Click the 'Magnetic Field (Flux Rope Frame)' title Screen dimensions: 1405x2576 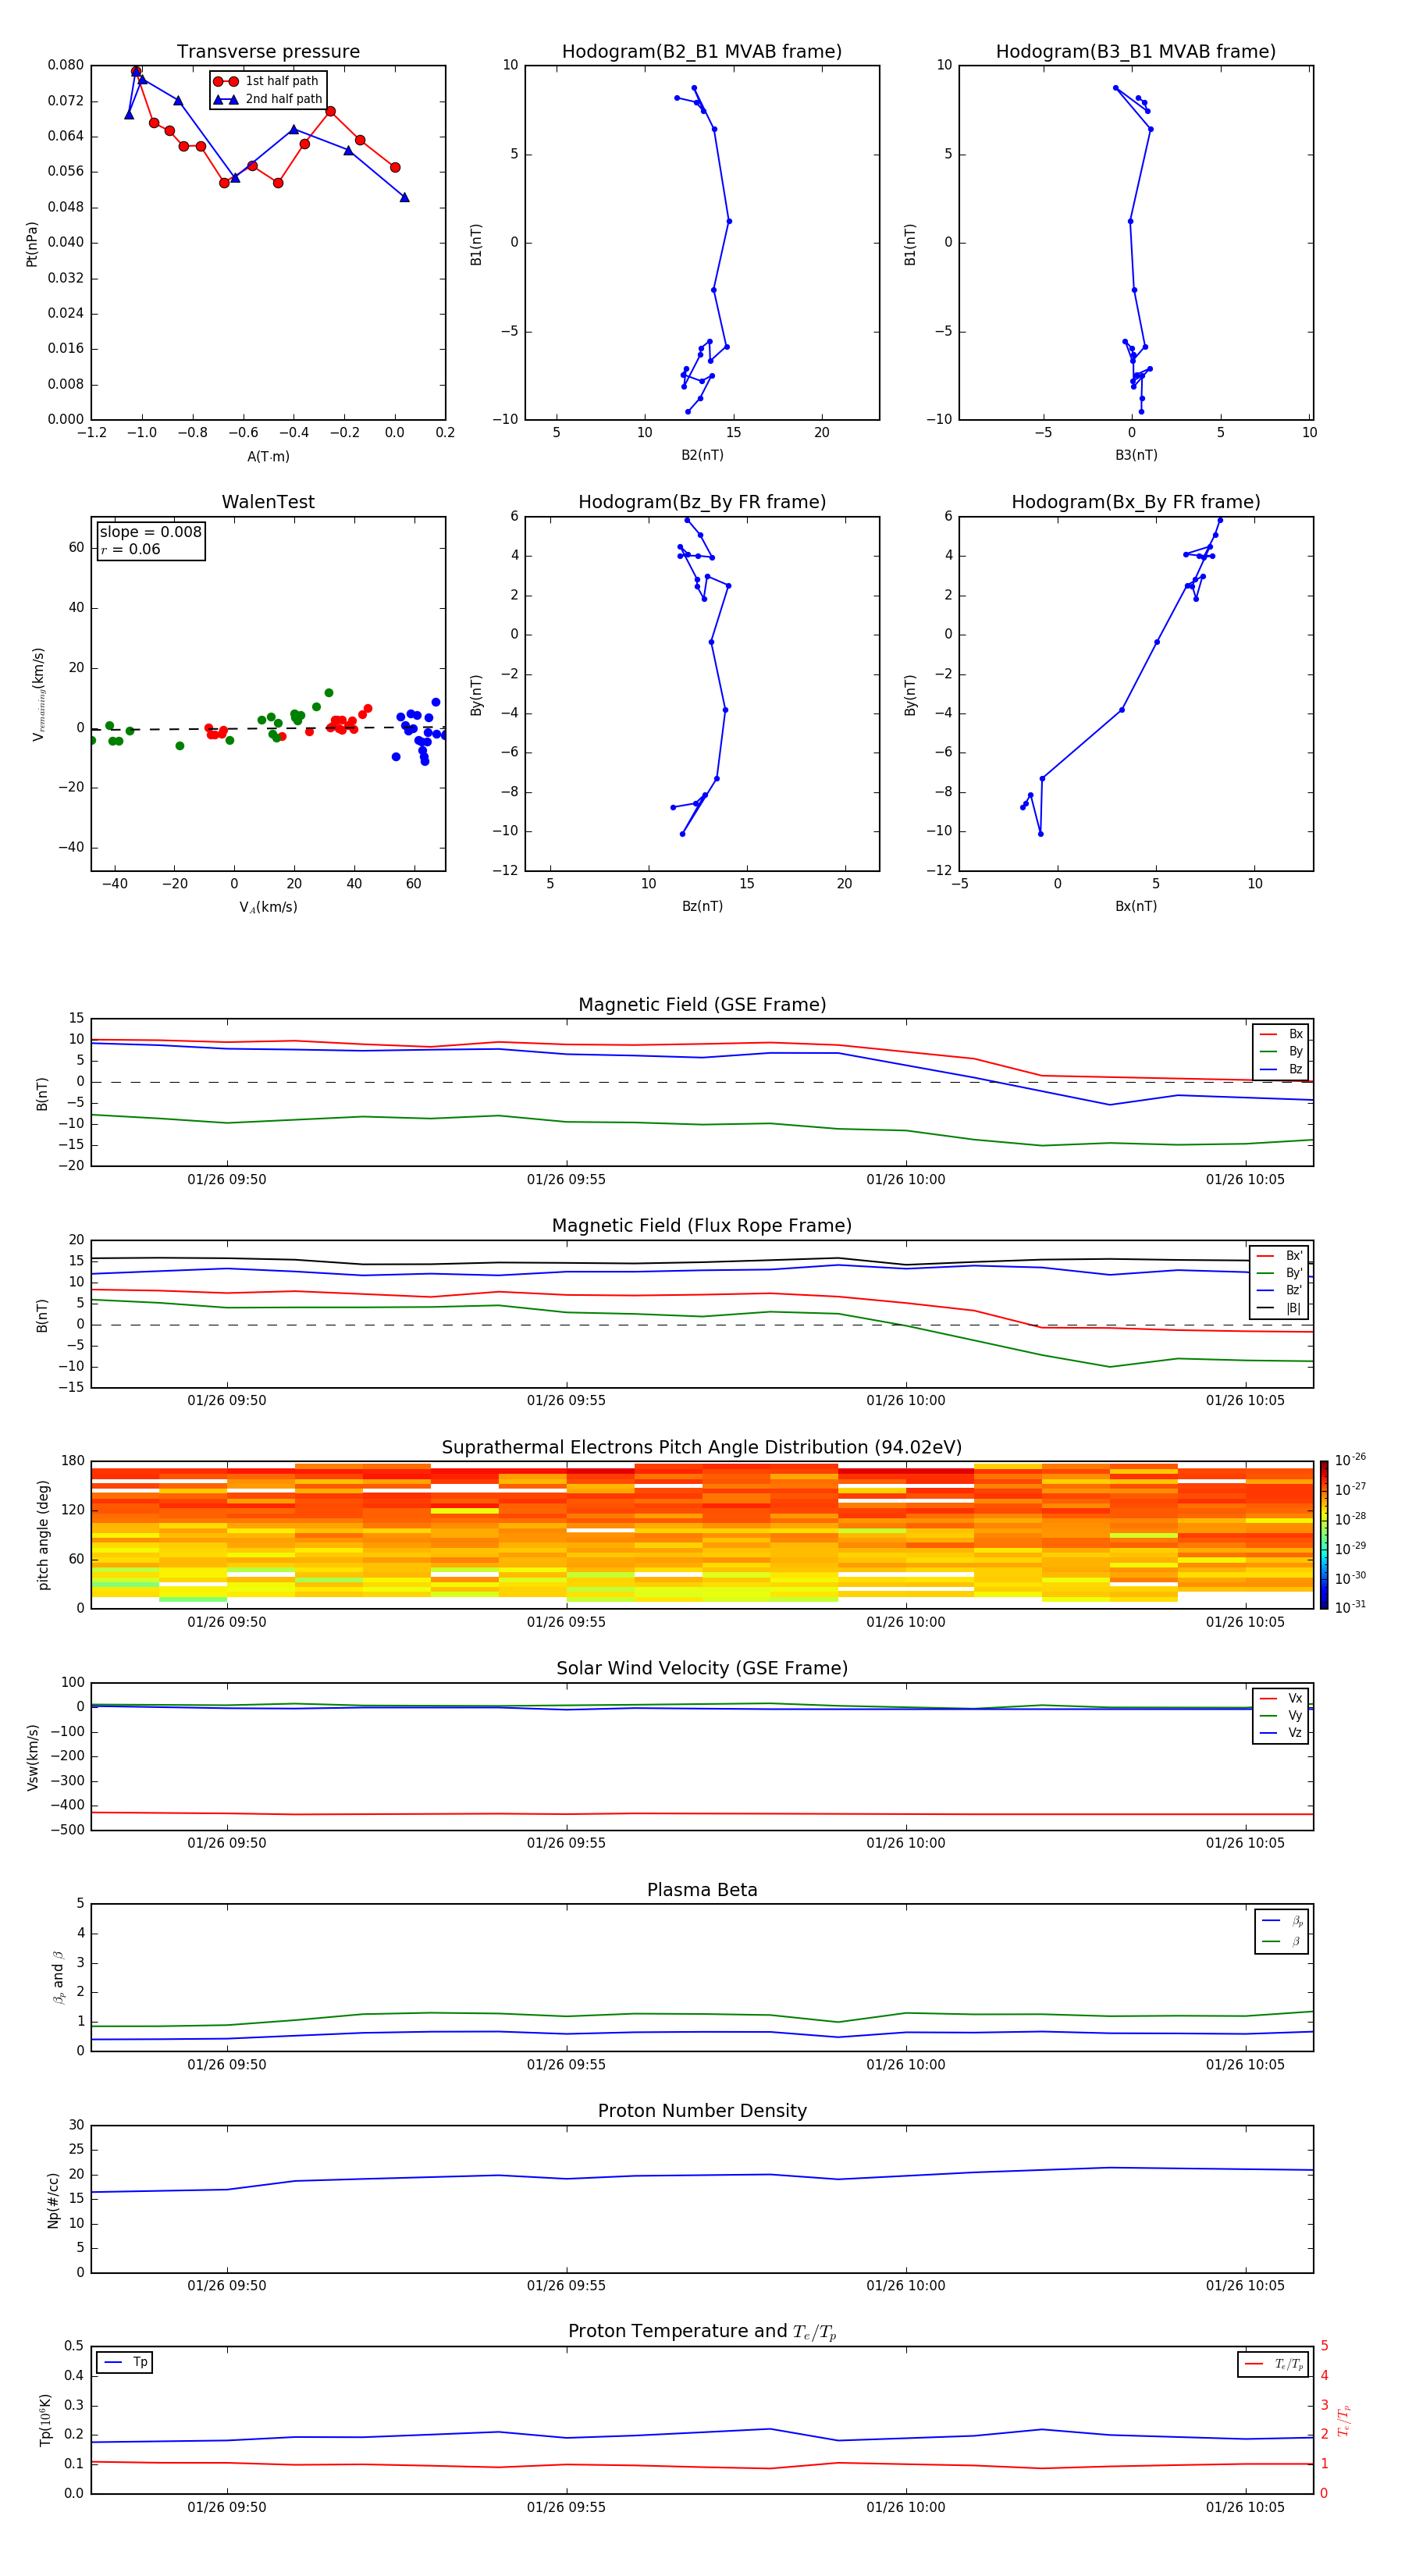click(x=702, y=1226)
